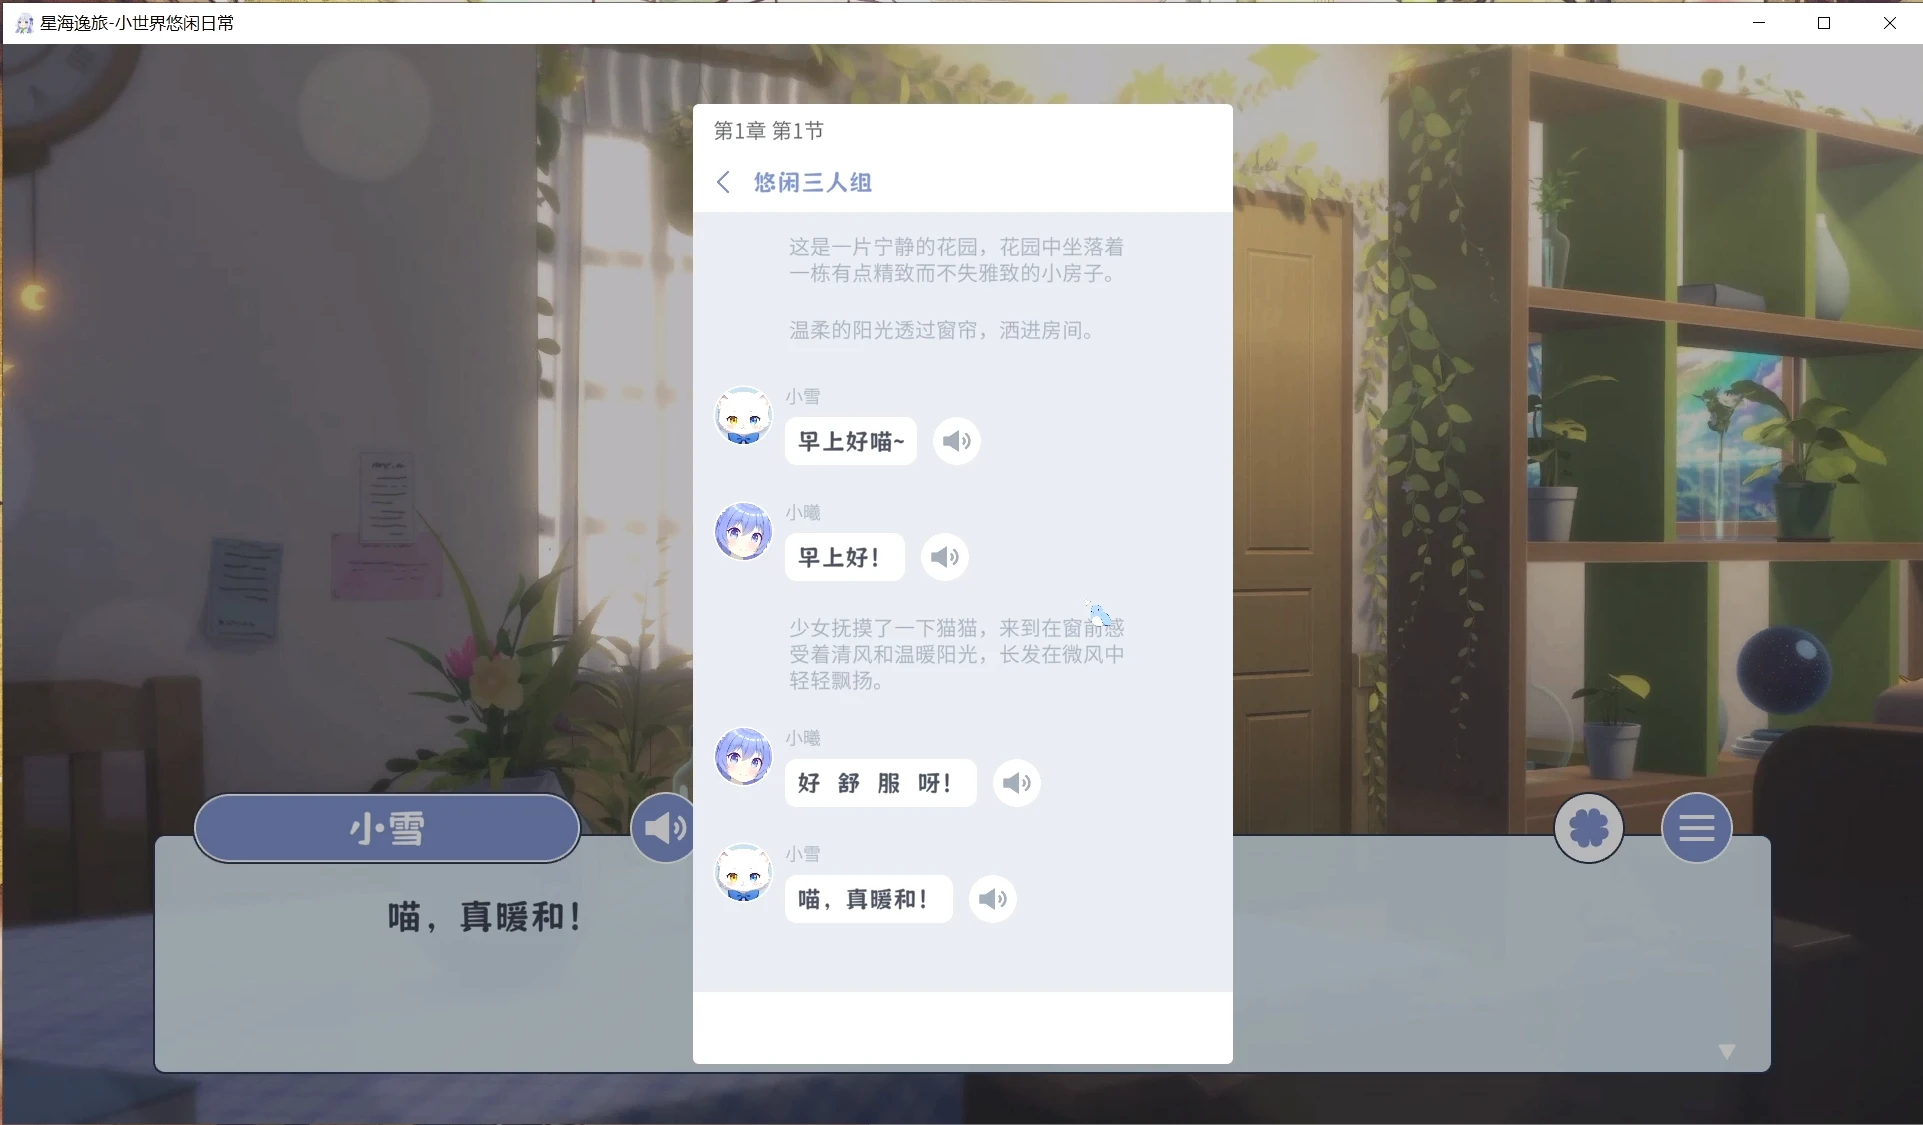This screenshot has width=1923, height=1125.
Task: Select the 早上好! chat bubble
Action: click(x=845, y=557)
